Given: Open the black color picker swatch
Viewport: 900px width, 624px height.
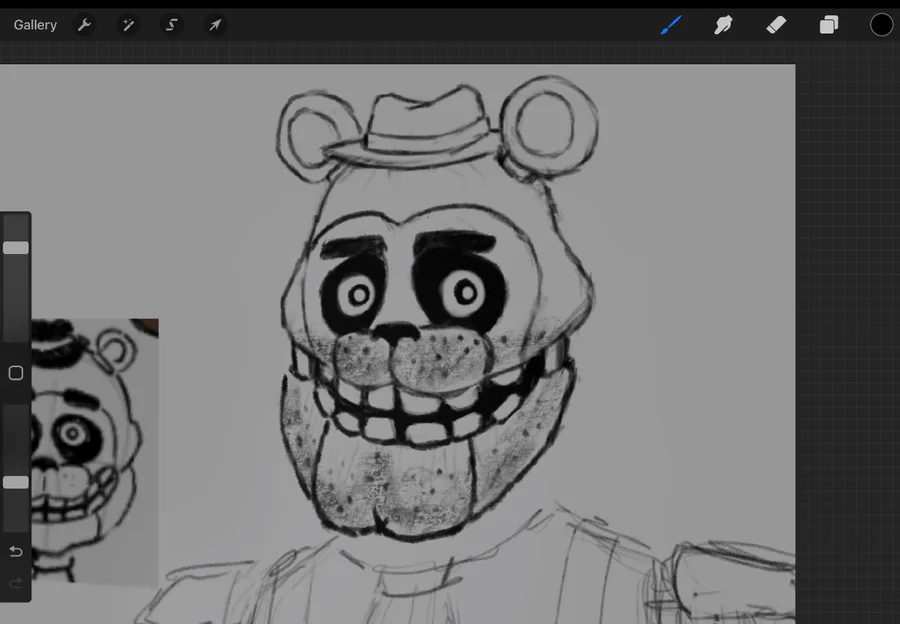Looking at the screenshot, I should (882, 25).
